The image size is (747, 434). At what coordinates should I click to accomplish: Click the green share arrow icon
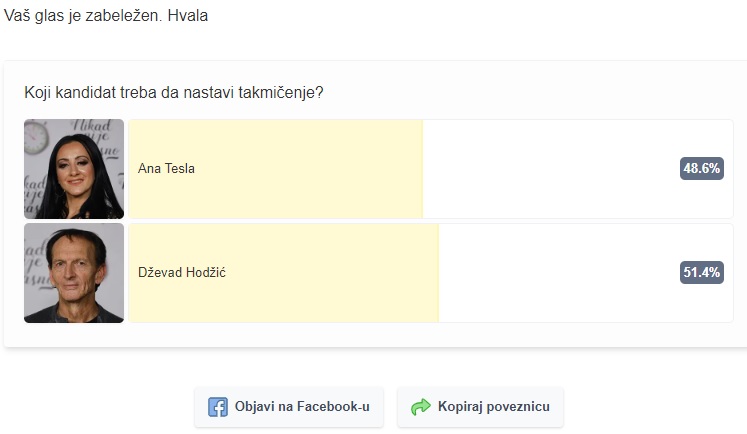coord(421,407)
